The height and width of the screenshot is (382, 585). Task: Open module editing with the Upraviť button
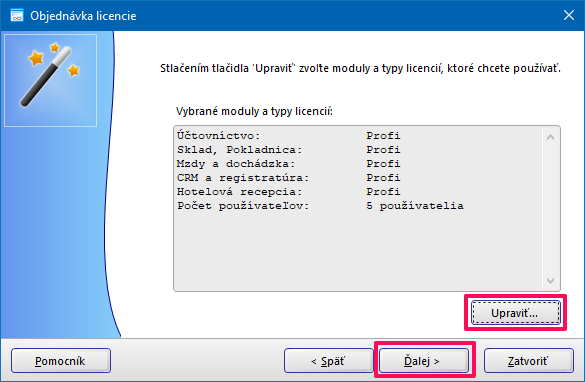(x=516, y=313)
